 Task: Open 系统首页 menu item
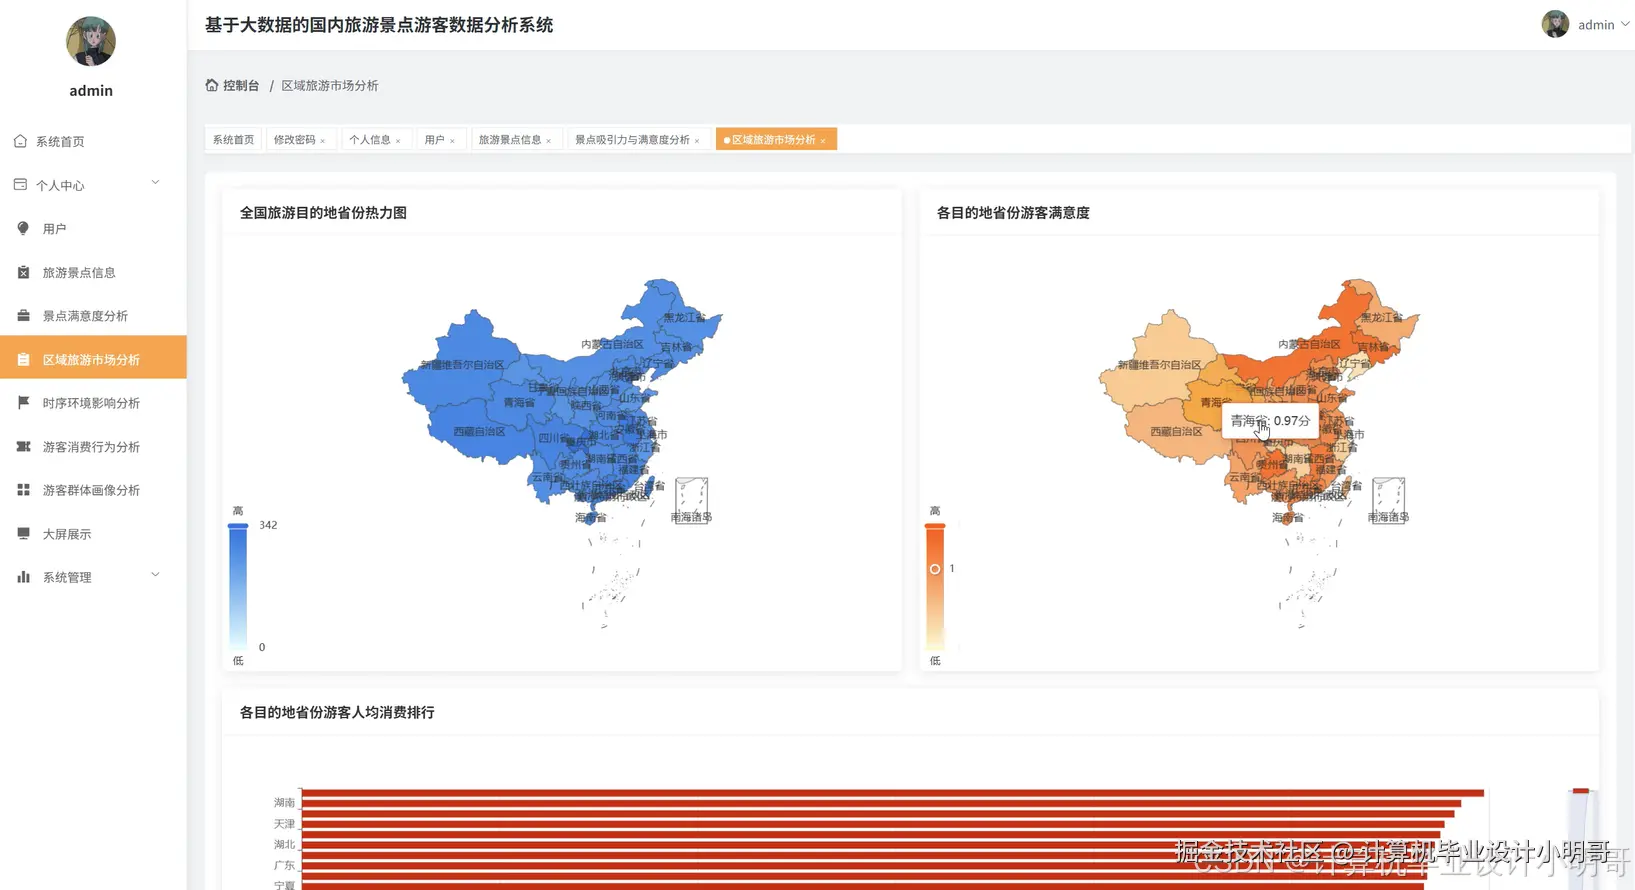coord(93,141)
